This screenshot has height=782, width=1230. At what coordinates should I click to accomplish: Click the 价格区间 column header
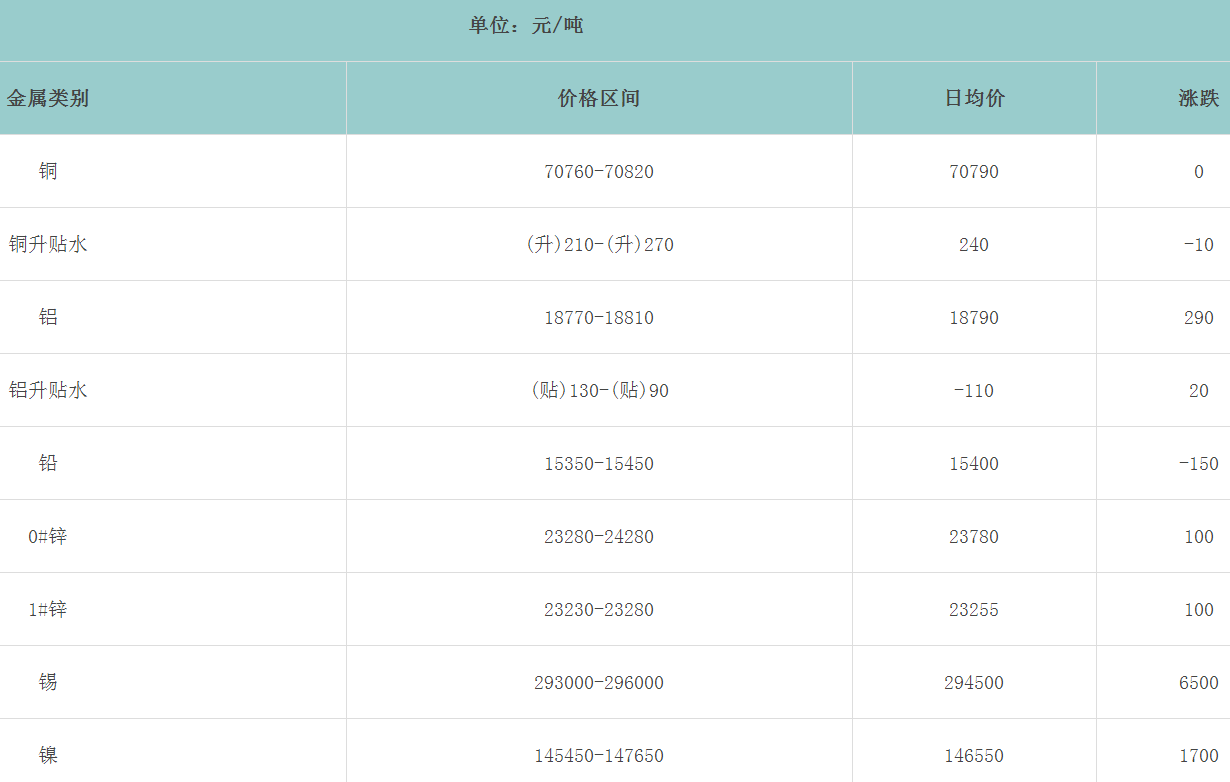pyautogui.click(x=598, y=98)
